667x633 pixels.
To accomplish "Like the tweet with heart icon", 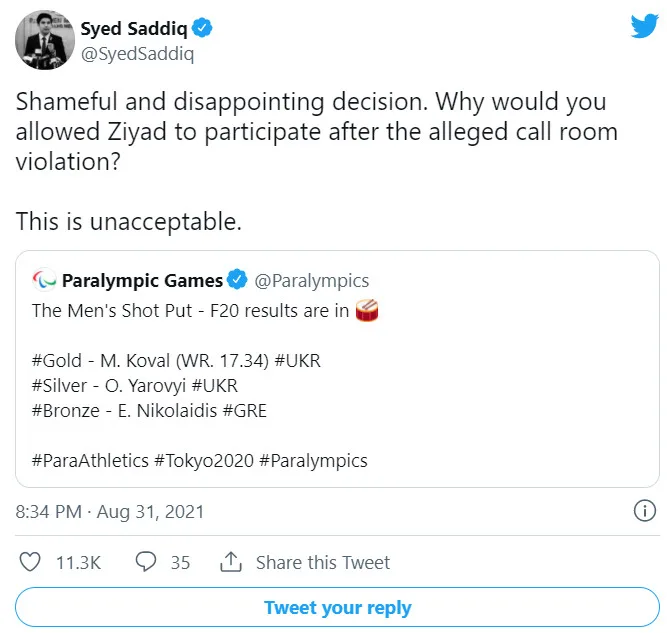I will coord(31,562).
